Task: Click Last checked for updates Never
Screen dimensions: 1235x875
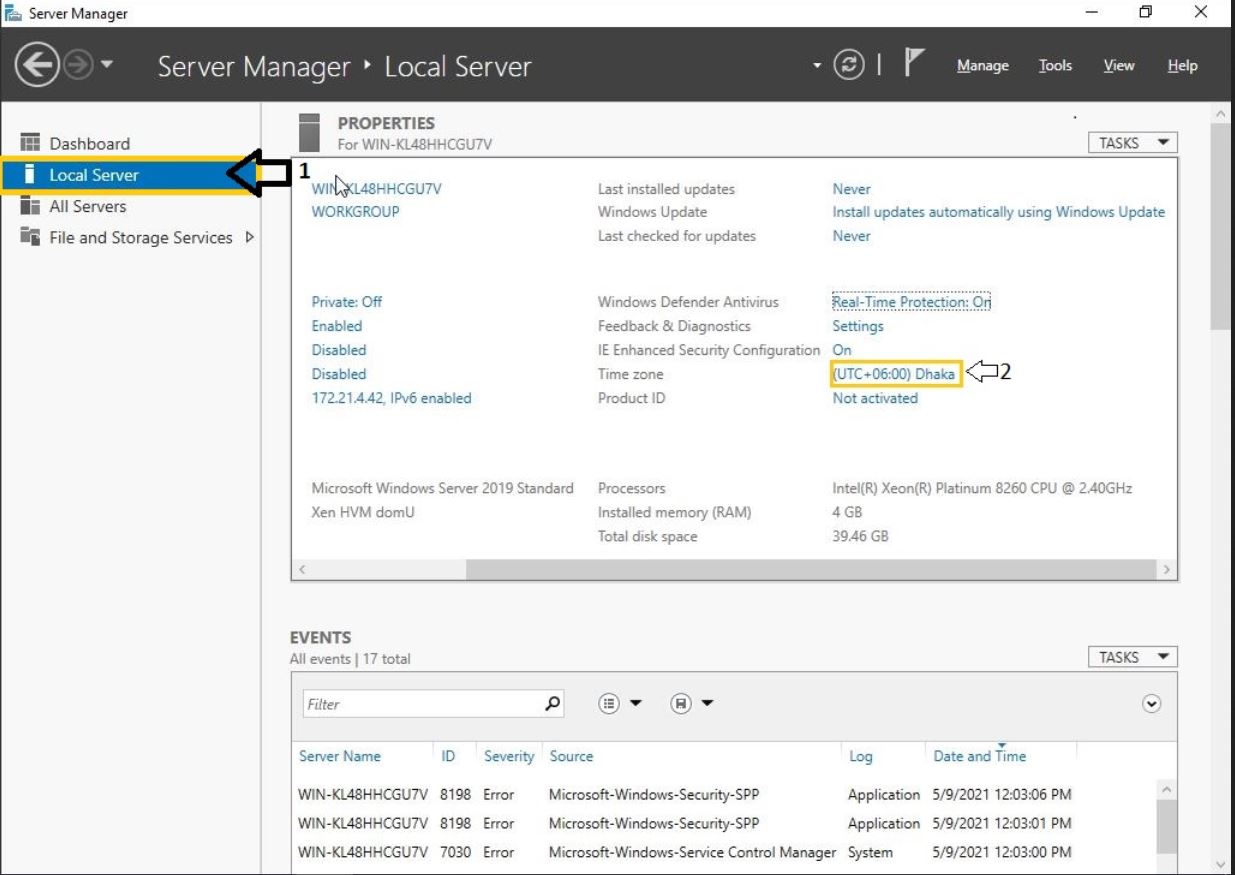Action: [851, 236]
